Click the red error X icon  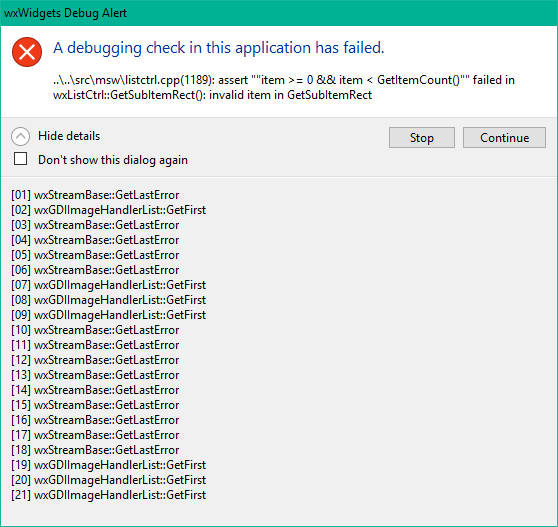point(27,52)
